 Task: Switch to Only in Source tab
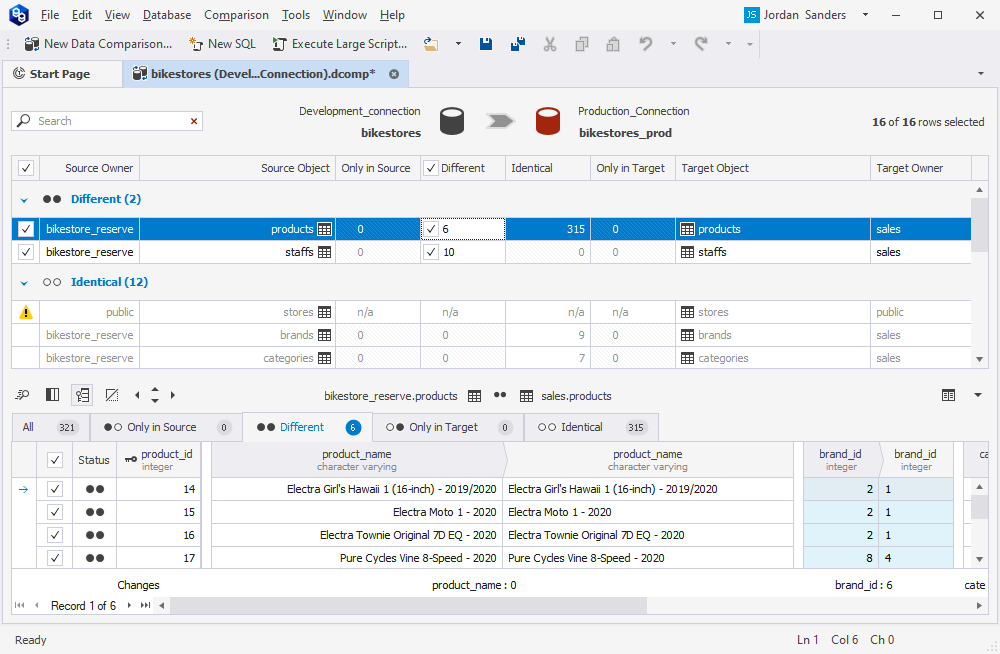pos(166,427)
